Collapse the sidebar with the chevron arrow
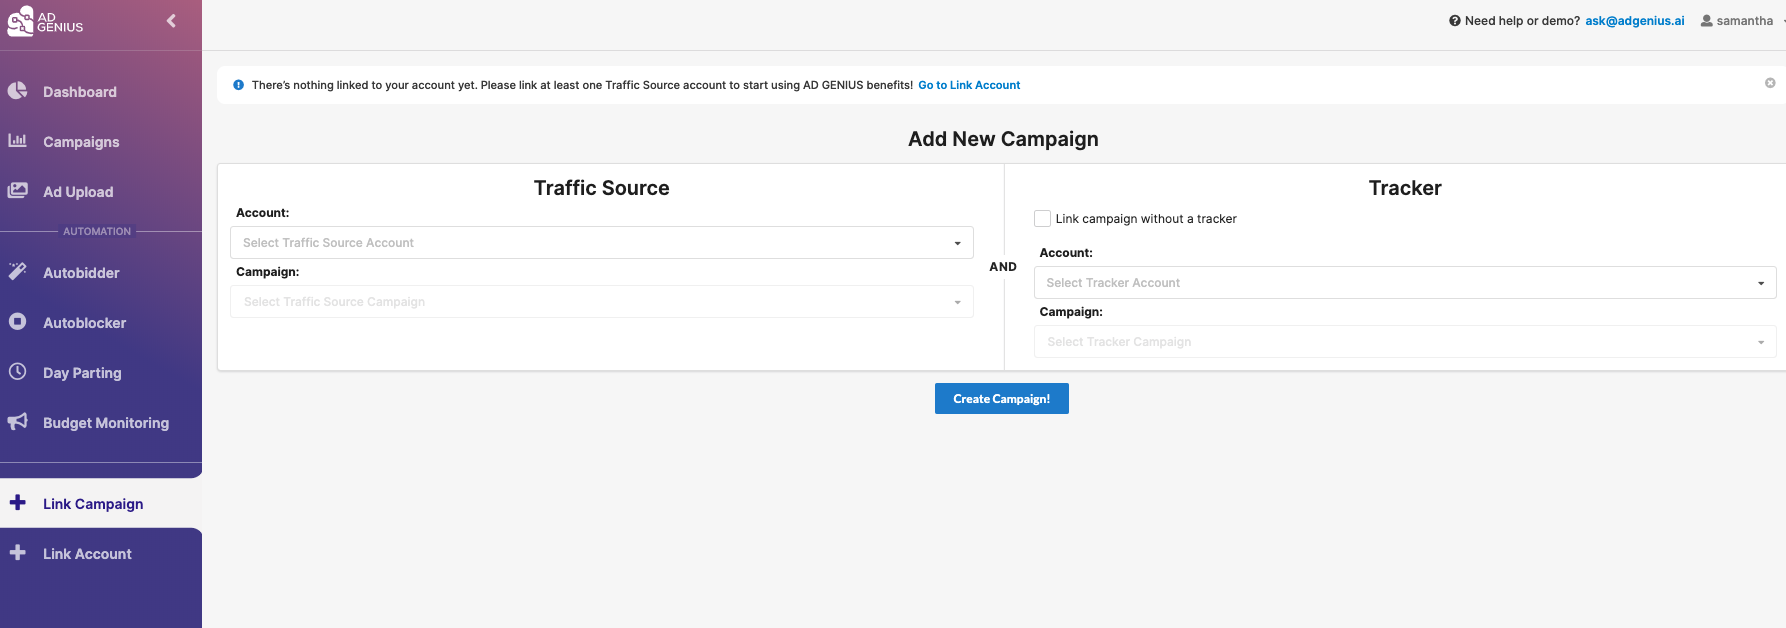This screenshot has height=628, width=1786. 171,20
